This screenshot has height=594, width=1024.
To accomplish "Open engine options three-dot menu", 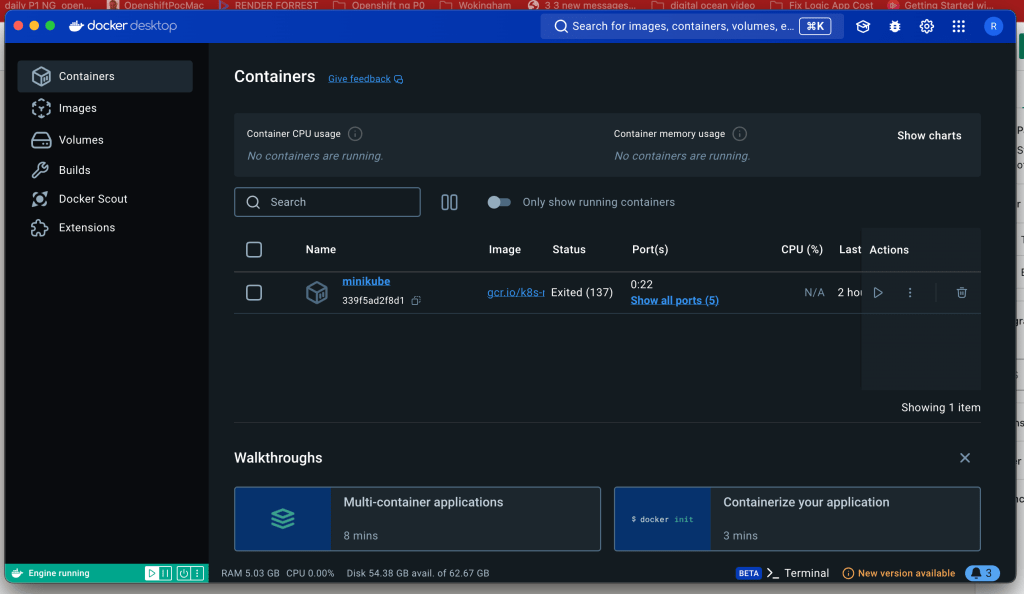I will (x=197, y=573).
